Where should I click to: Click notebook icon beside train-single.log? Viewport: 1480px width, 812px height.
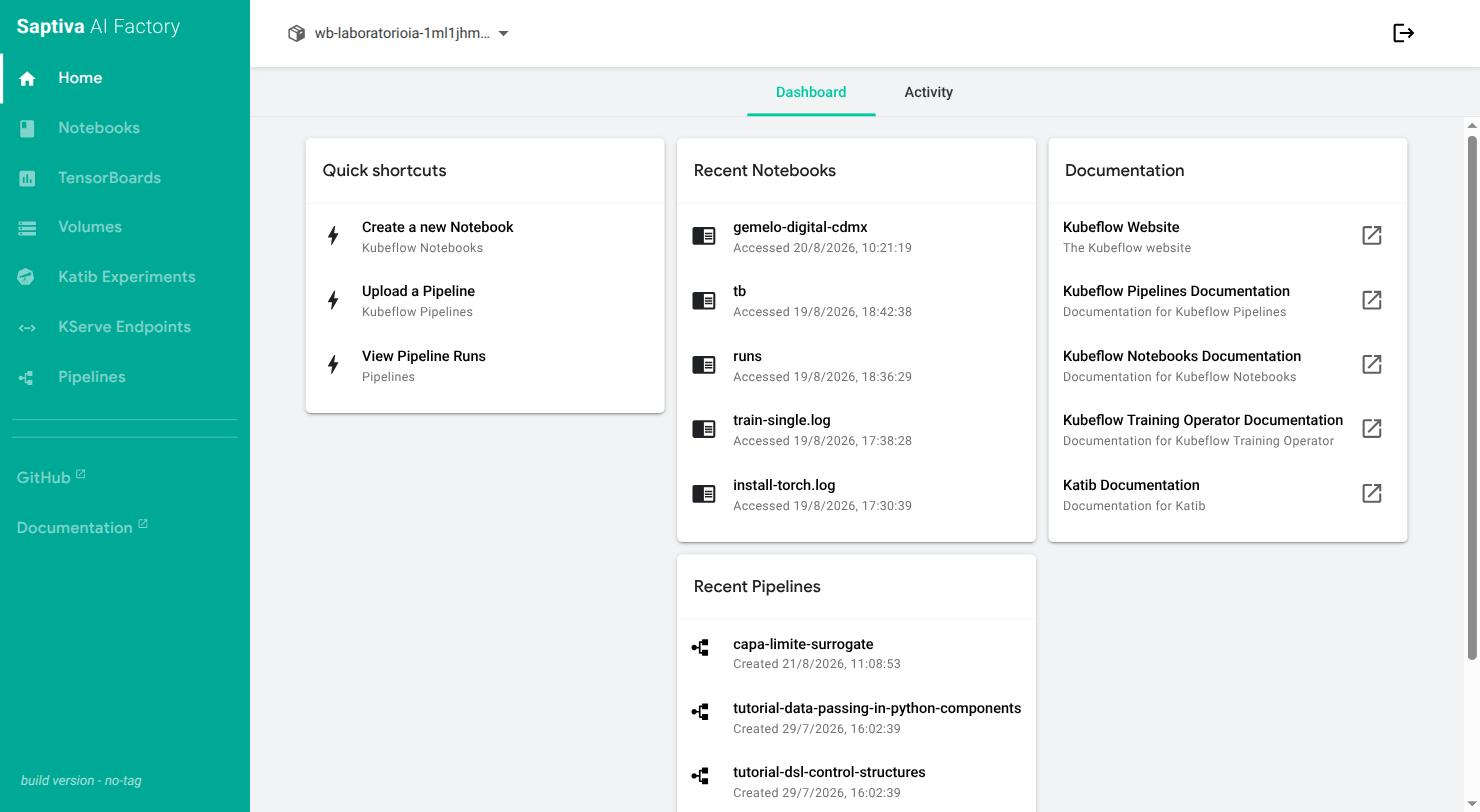tap(704, 429)
